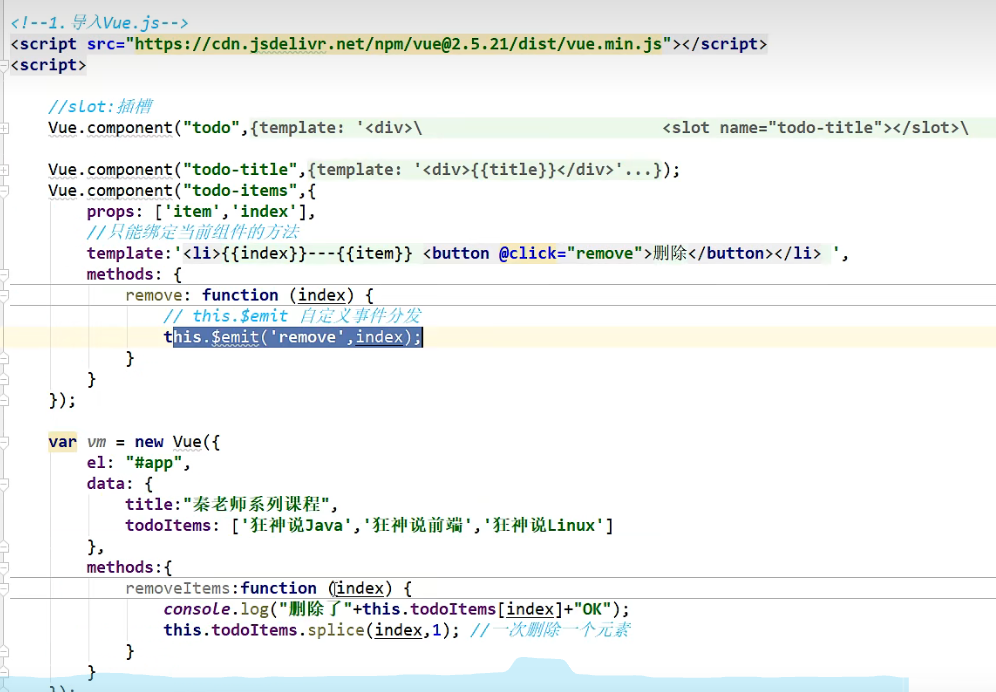This screenshot has width=996, height=692.
Task: Expand the folded "todo" component line
Action: (x=4, y=128)
